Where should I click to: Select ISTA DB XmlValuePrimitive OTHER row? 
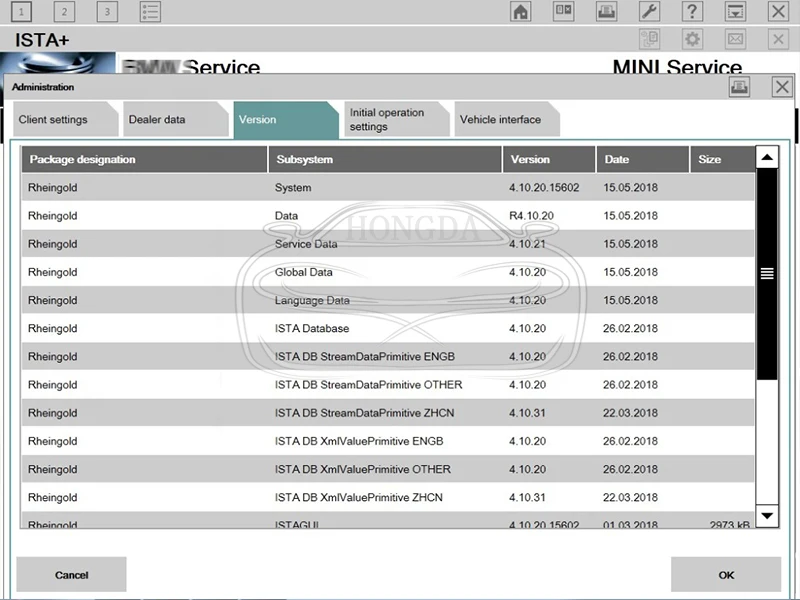(x=388, y=469)
